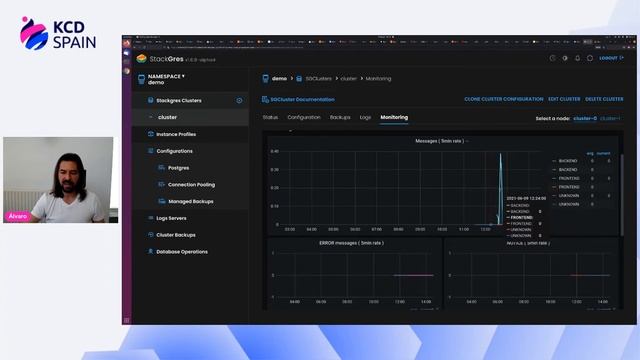Click the Álvaro webcam thumbnail
Screen dimensions: 640x360
click(60, 180)
